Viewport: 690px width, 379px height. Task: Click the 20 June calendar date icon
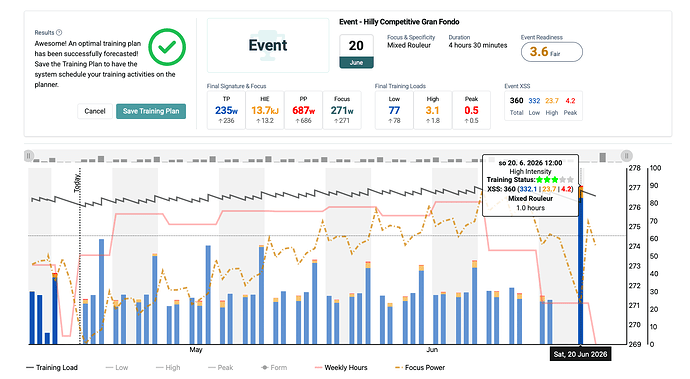[x=356, y=51]
